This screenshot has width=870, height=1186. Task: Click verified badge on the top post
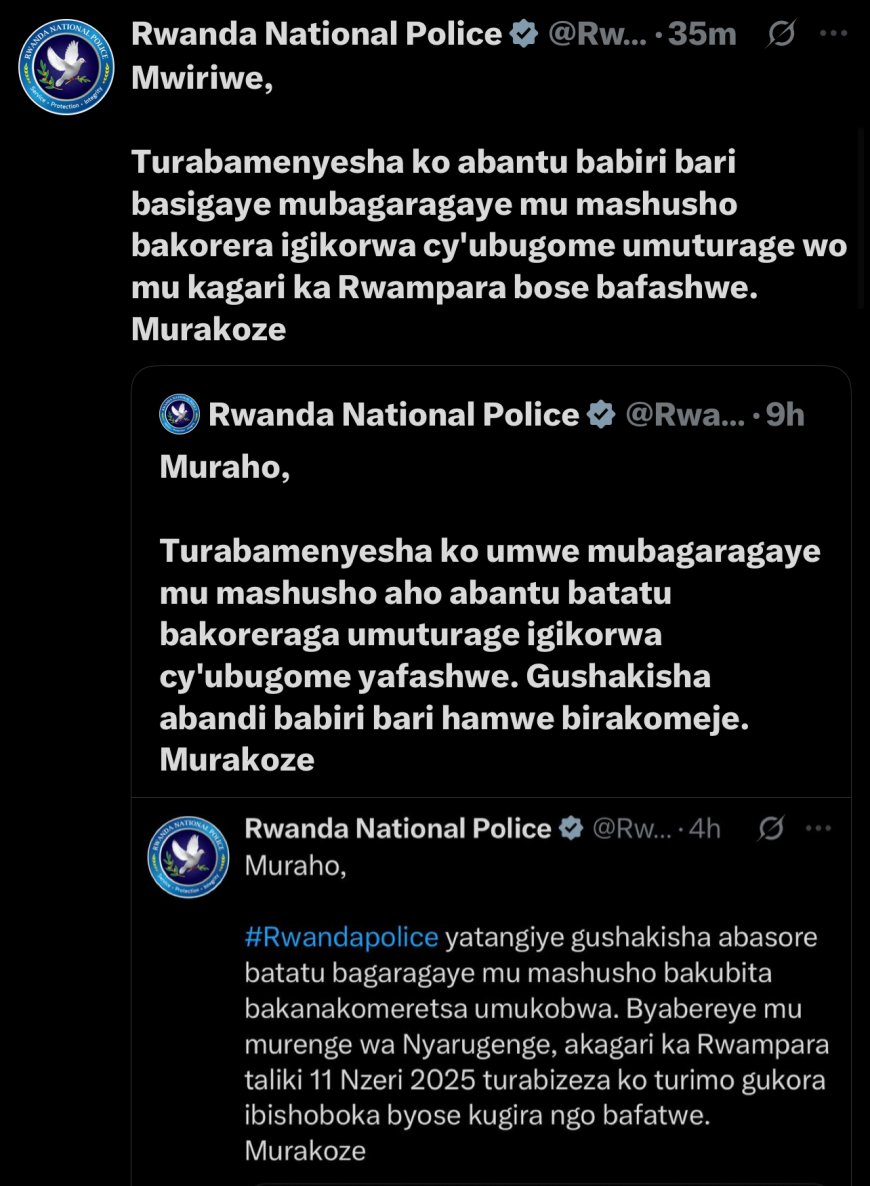click(524, 34)
